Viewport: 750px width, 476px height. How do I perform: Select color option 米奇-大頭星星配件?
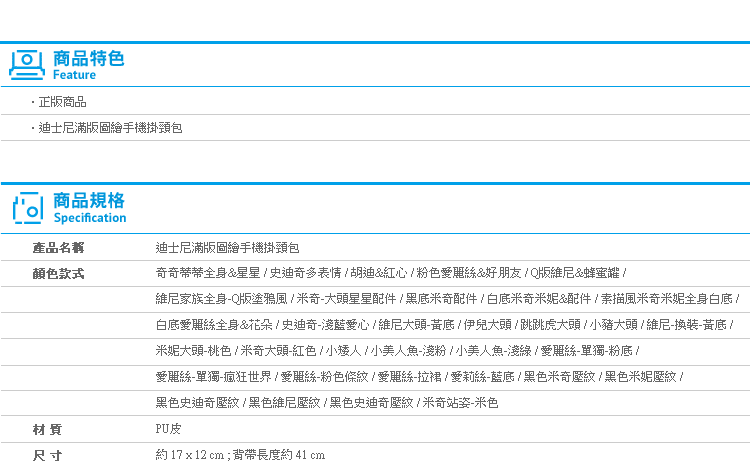pos(346,299)
